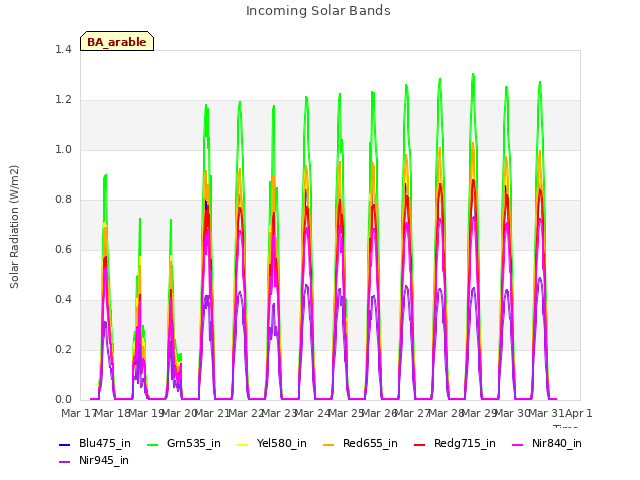Click the 1.0 y-axis tick label
640x480 pixels.
pyautogui.click(x=63, y=149)
